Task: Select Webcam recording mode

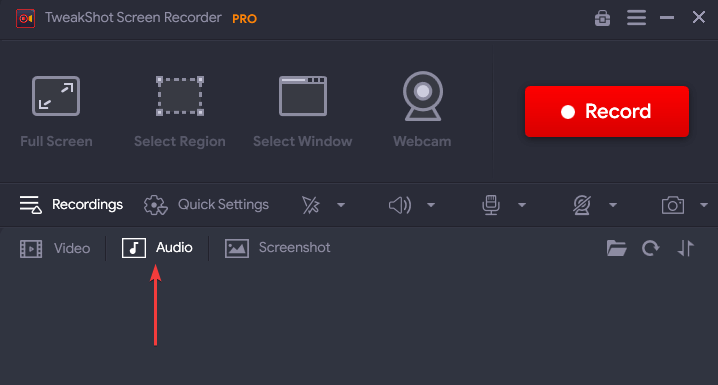Action: point(422,110)
